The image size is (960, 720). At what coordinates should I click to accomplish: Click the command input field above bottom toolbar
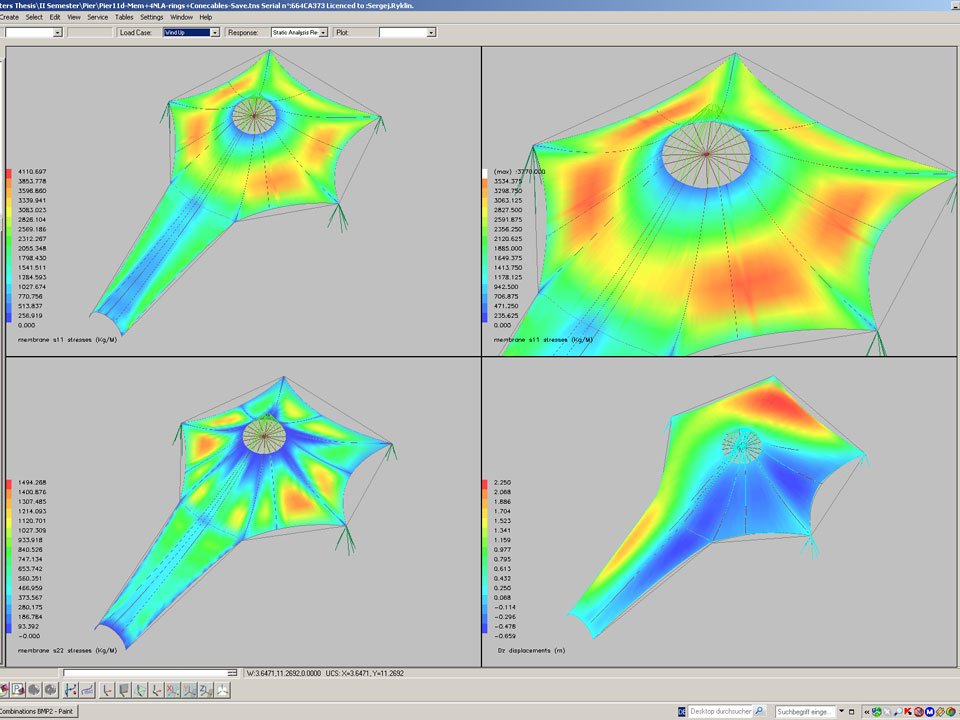pos(150,673)
